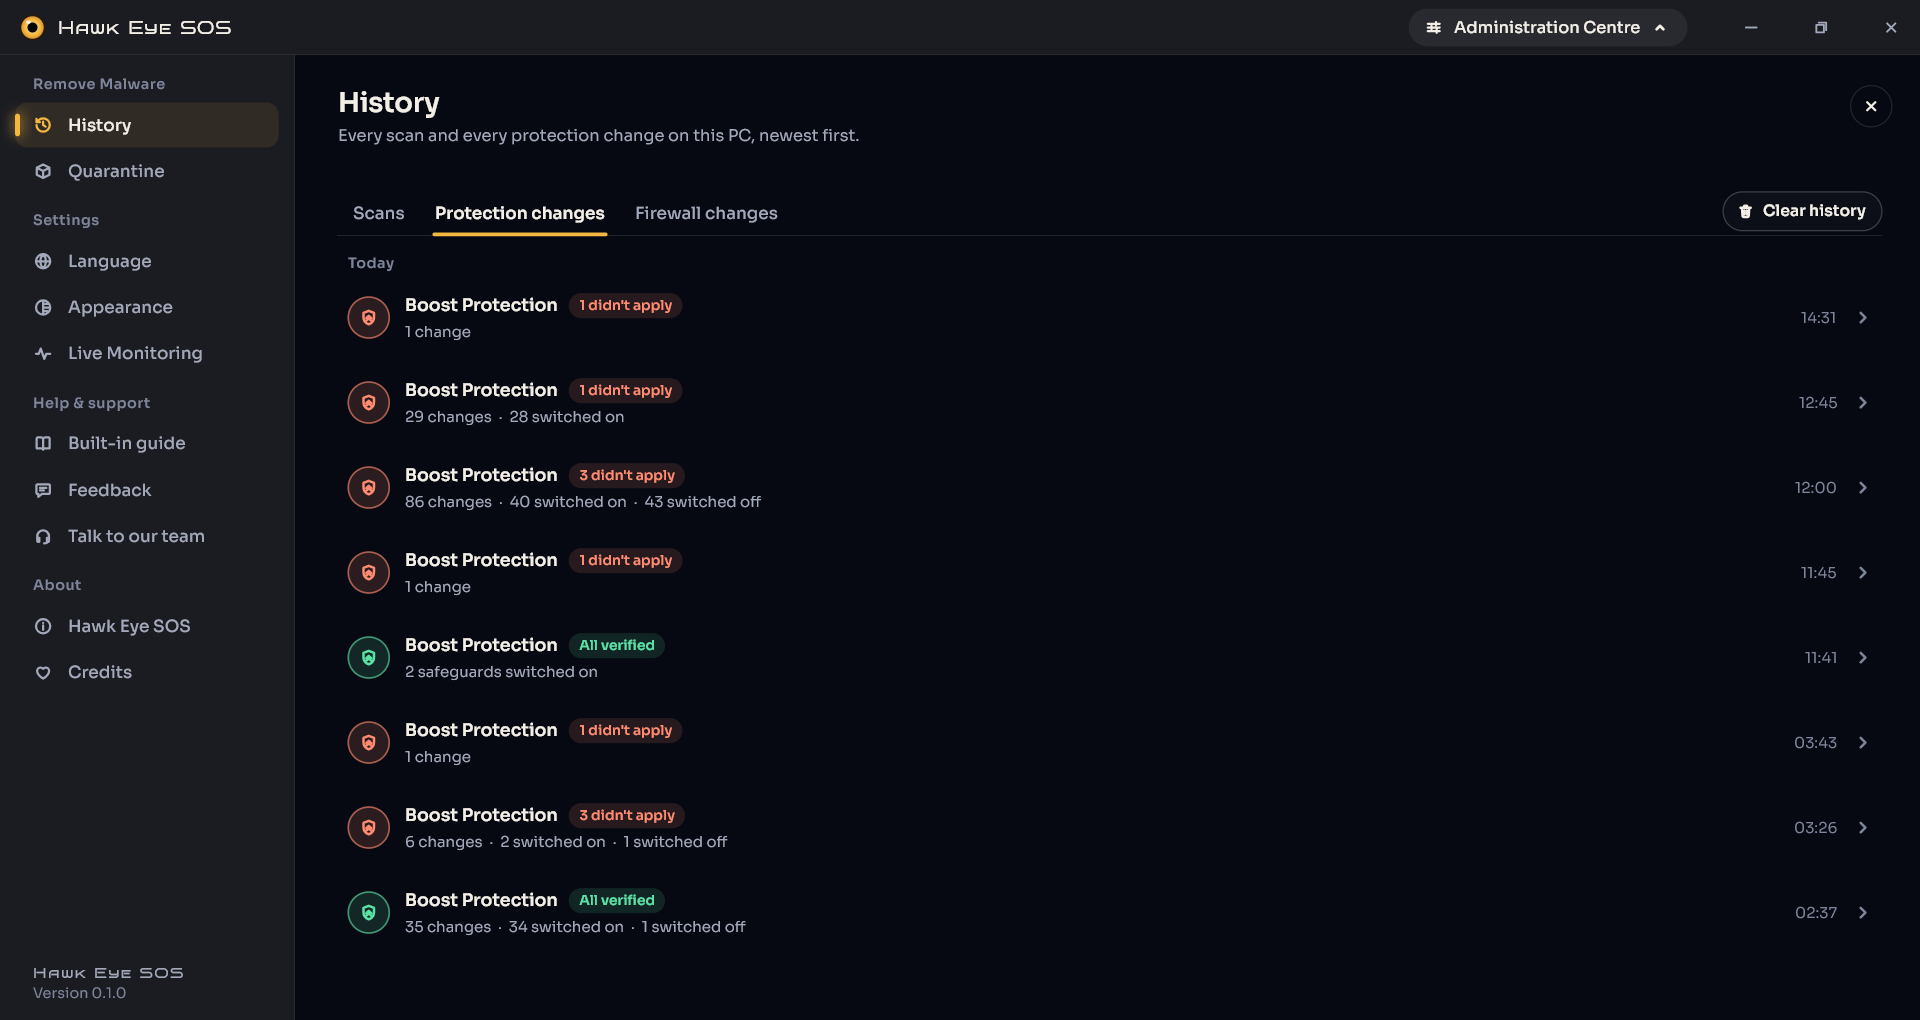Image resolution: width=1920 pixels, height=1020 pixels.
Task: Click the History clock icon in sidebar
Action: [43, 125]
